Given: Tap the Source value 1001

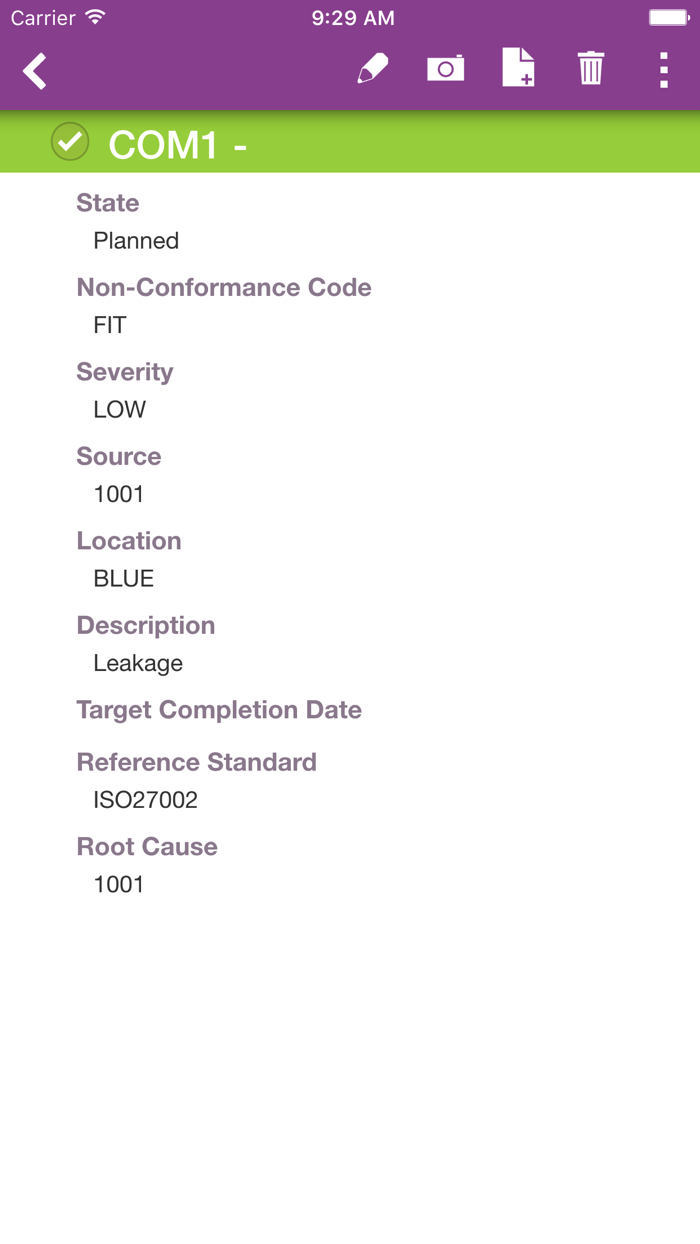Looking at the screenshot, I should [119, 494].
